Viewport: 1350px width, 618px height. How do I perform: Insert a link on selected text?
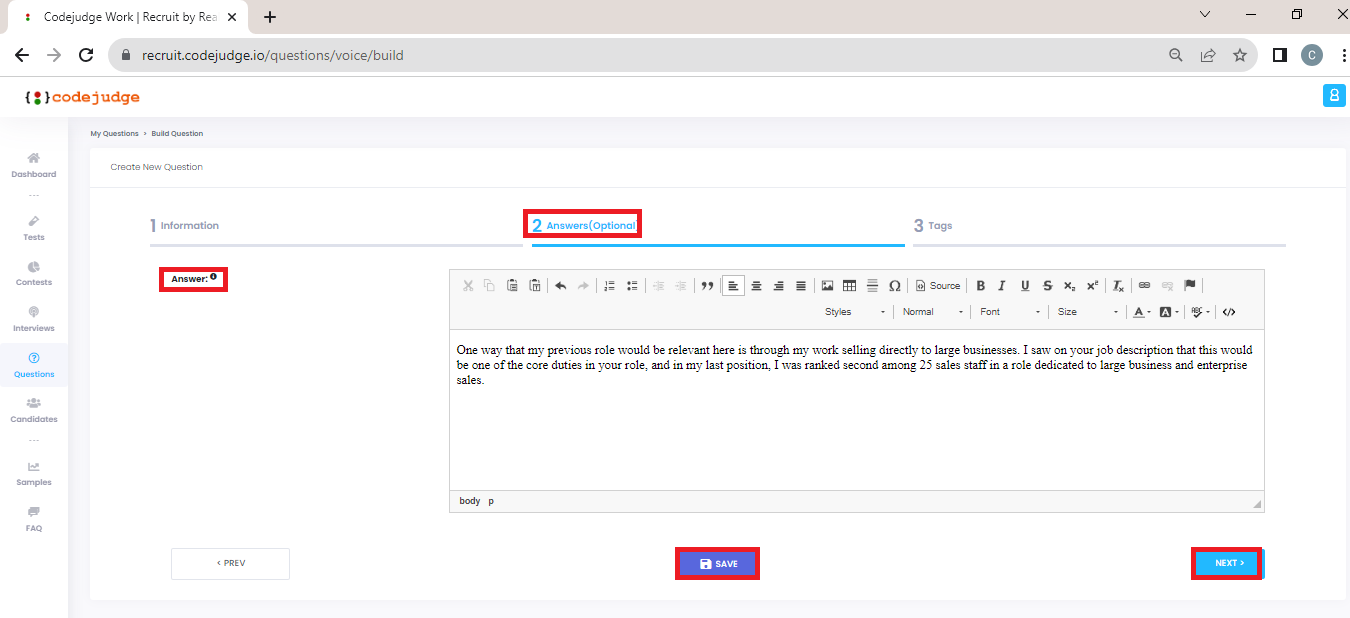[1144, 285]
